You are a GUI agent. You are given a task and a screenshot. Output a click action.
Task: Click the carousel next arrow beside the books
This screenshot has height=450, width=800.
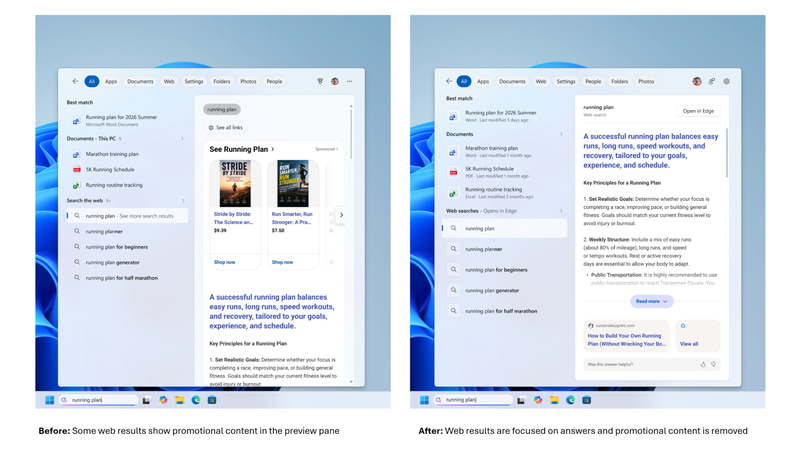point(341,215)
